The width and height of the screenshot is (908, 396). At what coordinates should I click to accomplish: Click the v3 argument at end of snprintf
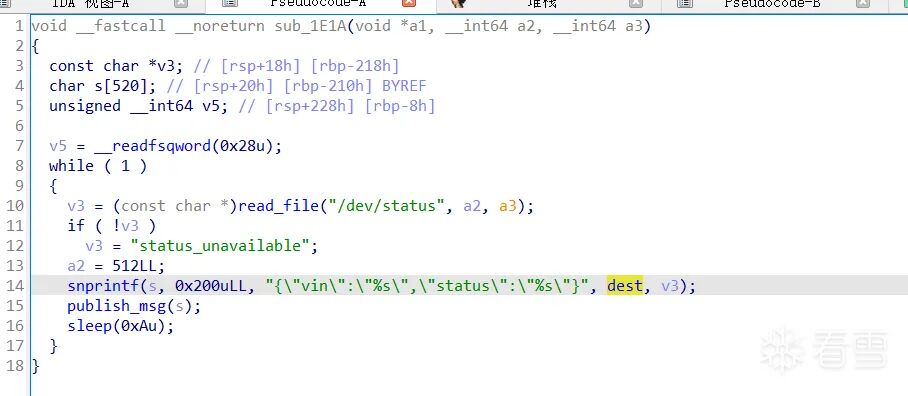pyautogui.click(x=669, y=286)
